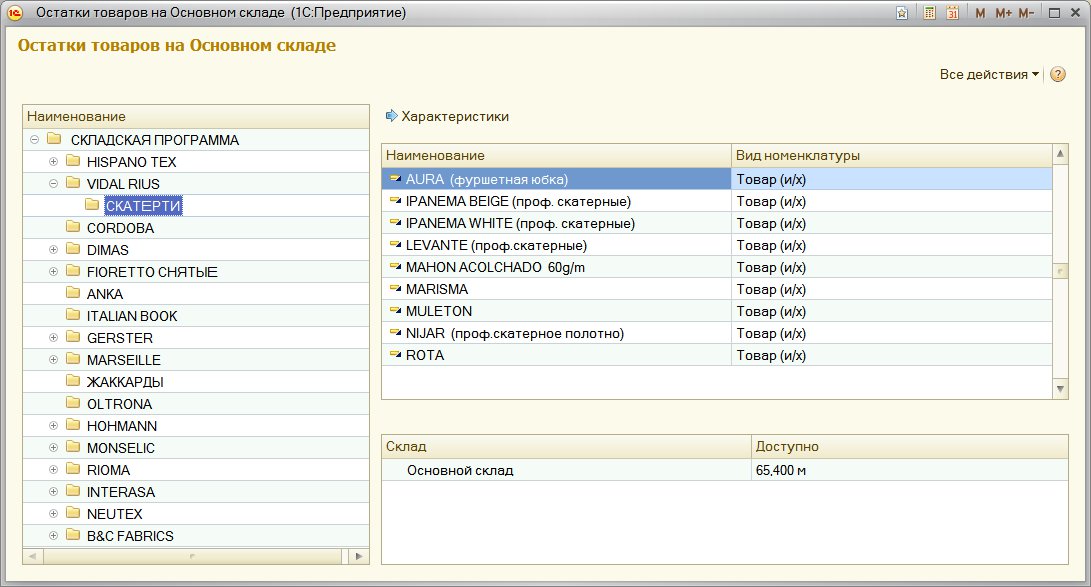Click the M- memory subtract button

[x=1026, y=13]
